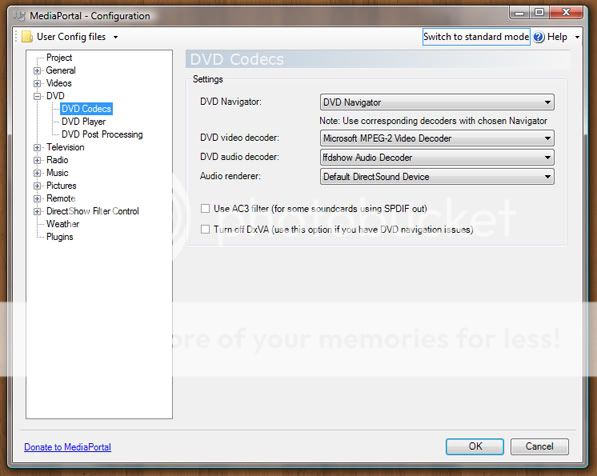Select the Weather tree item
This screenshot has height=476, width=597.
pyautogui.click(x=63, y=224)
